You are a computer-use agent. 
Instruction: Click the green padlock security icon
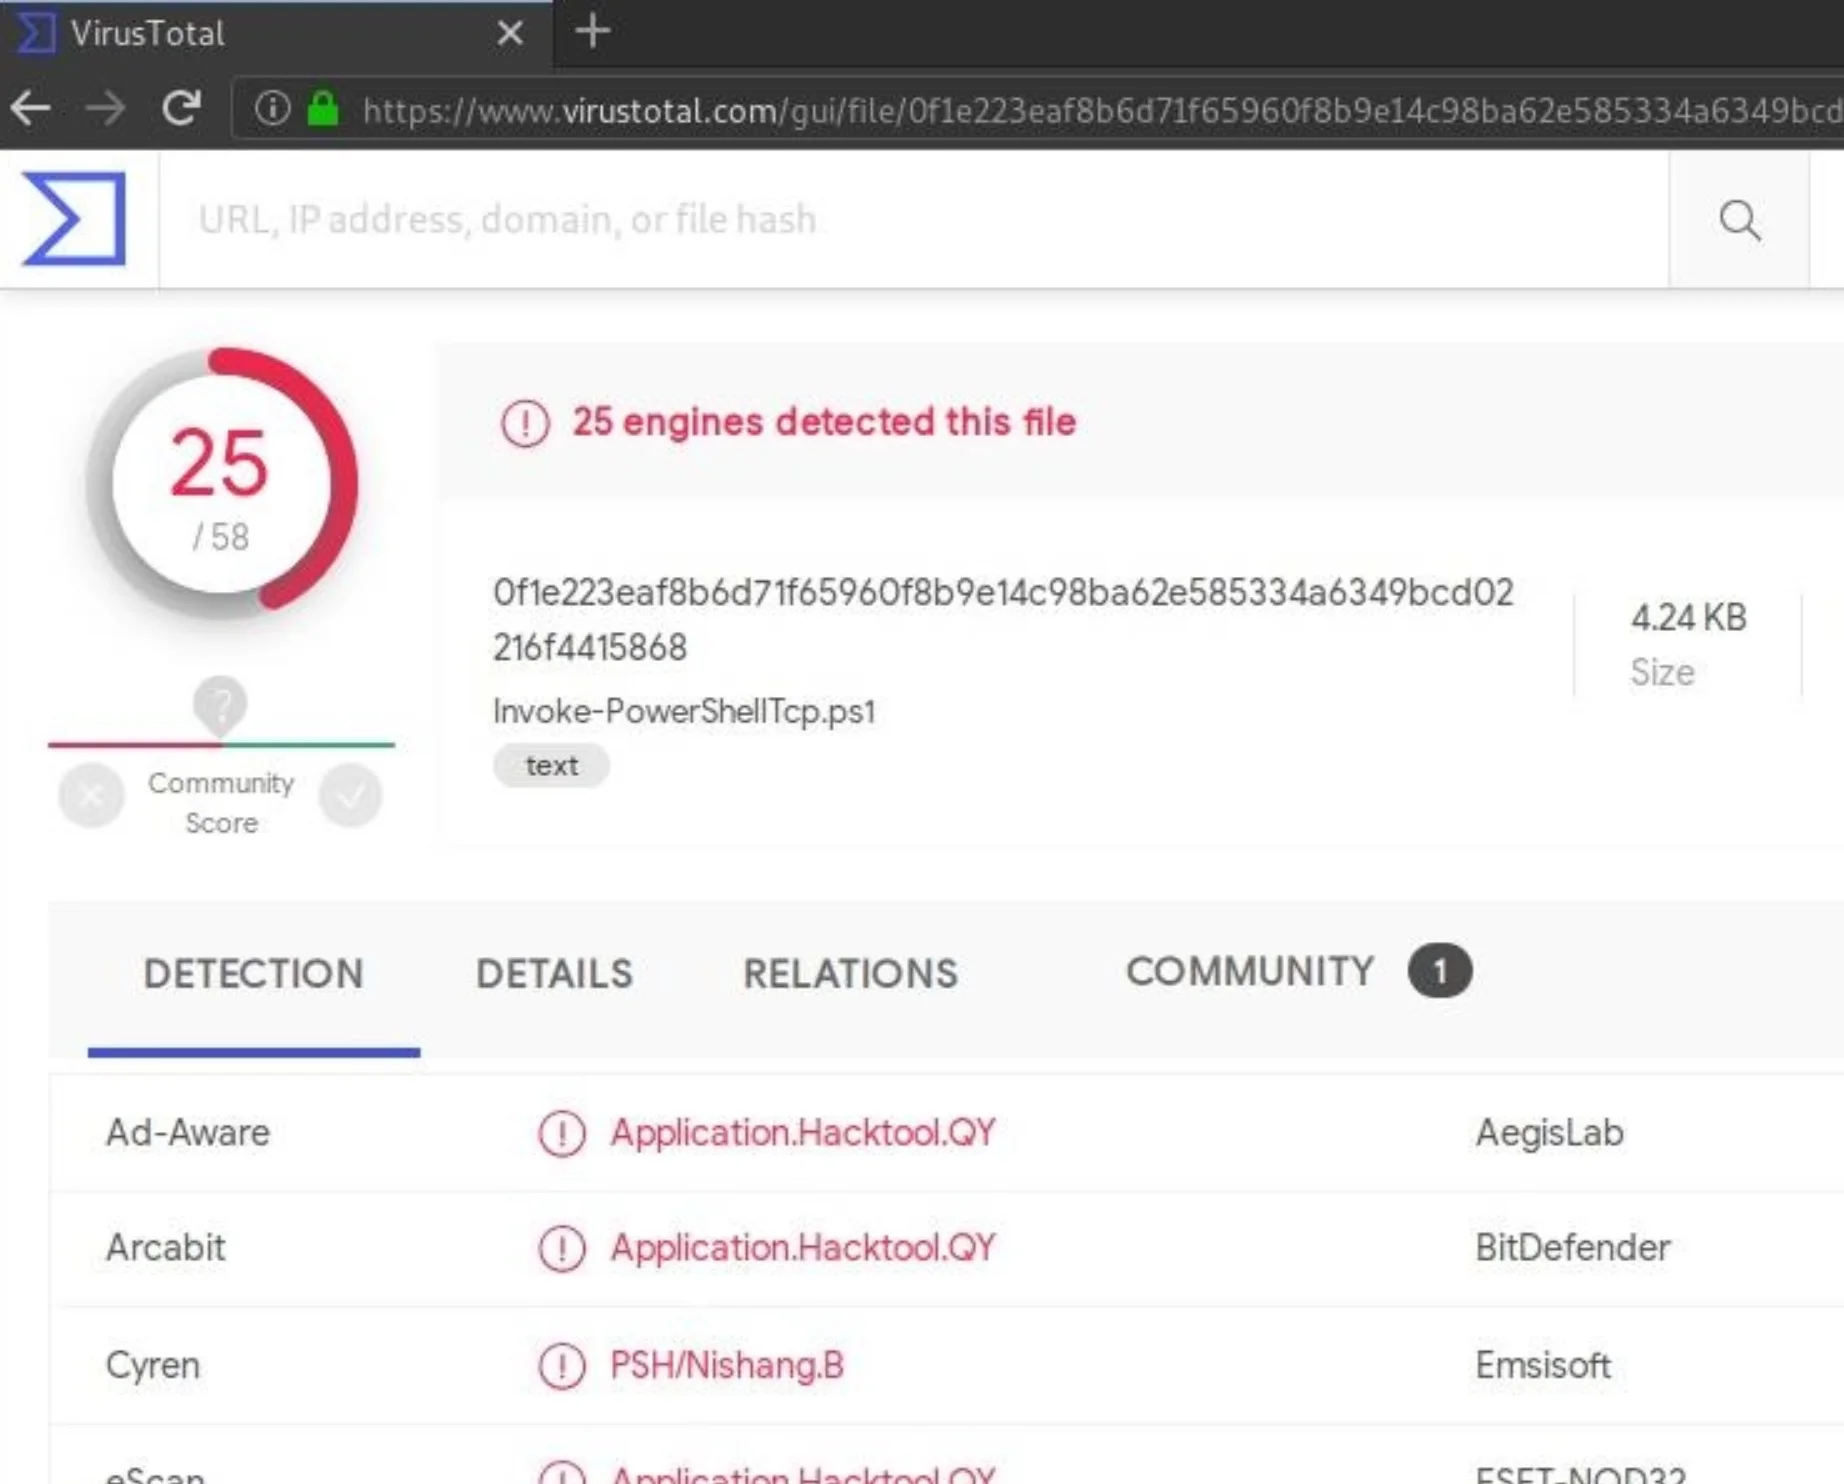click(x=322, y=108)
